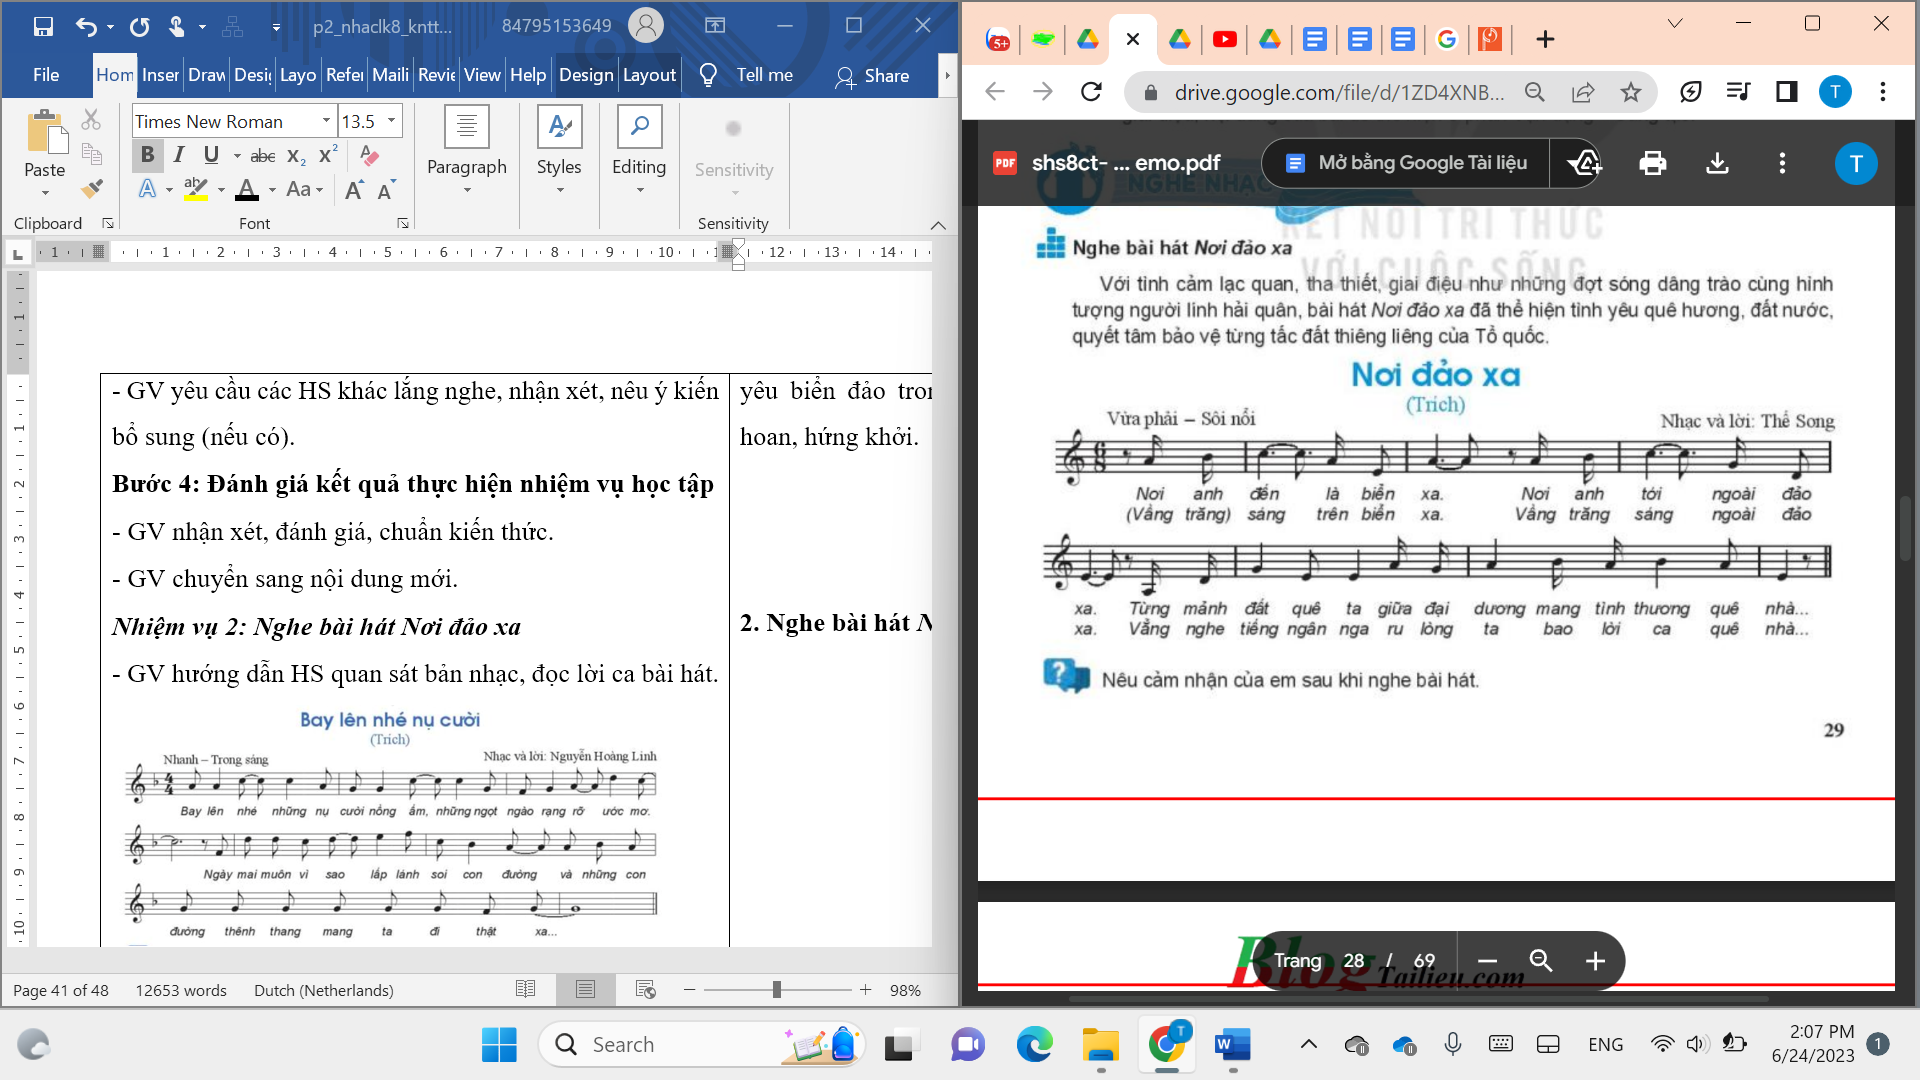This screenshot has width=1920, height=1080.
Task: Expand Underline style dropdown arrow
Action: [x=237, y=156]
